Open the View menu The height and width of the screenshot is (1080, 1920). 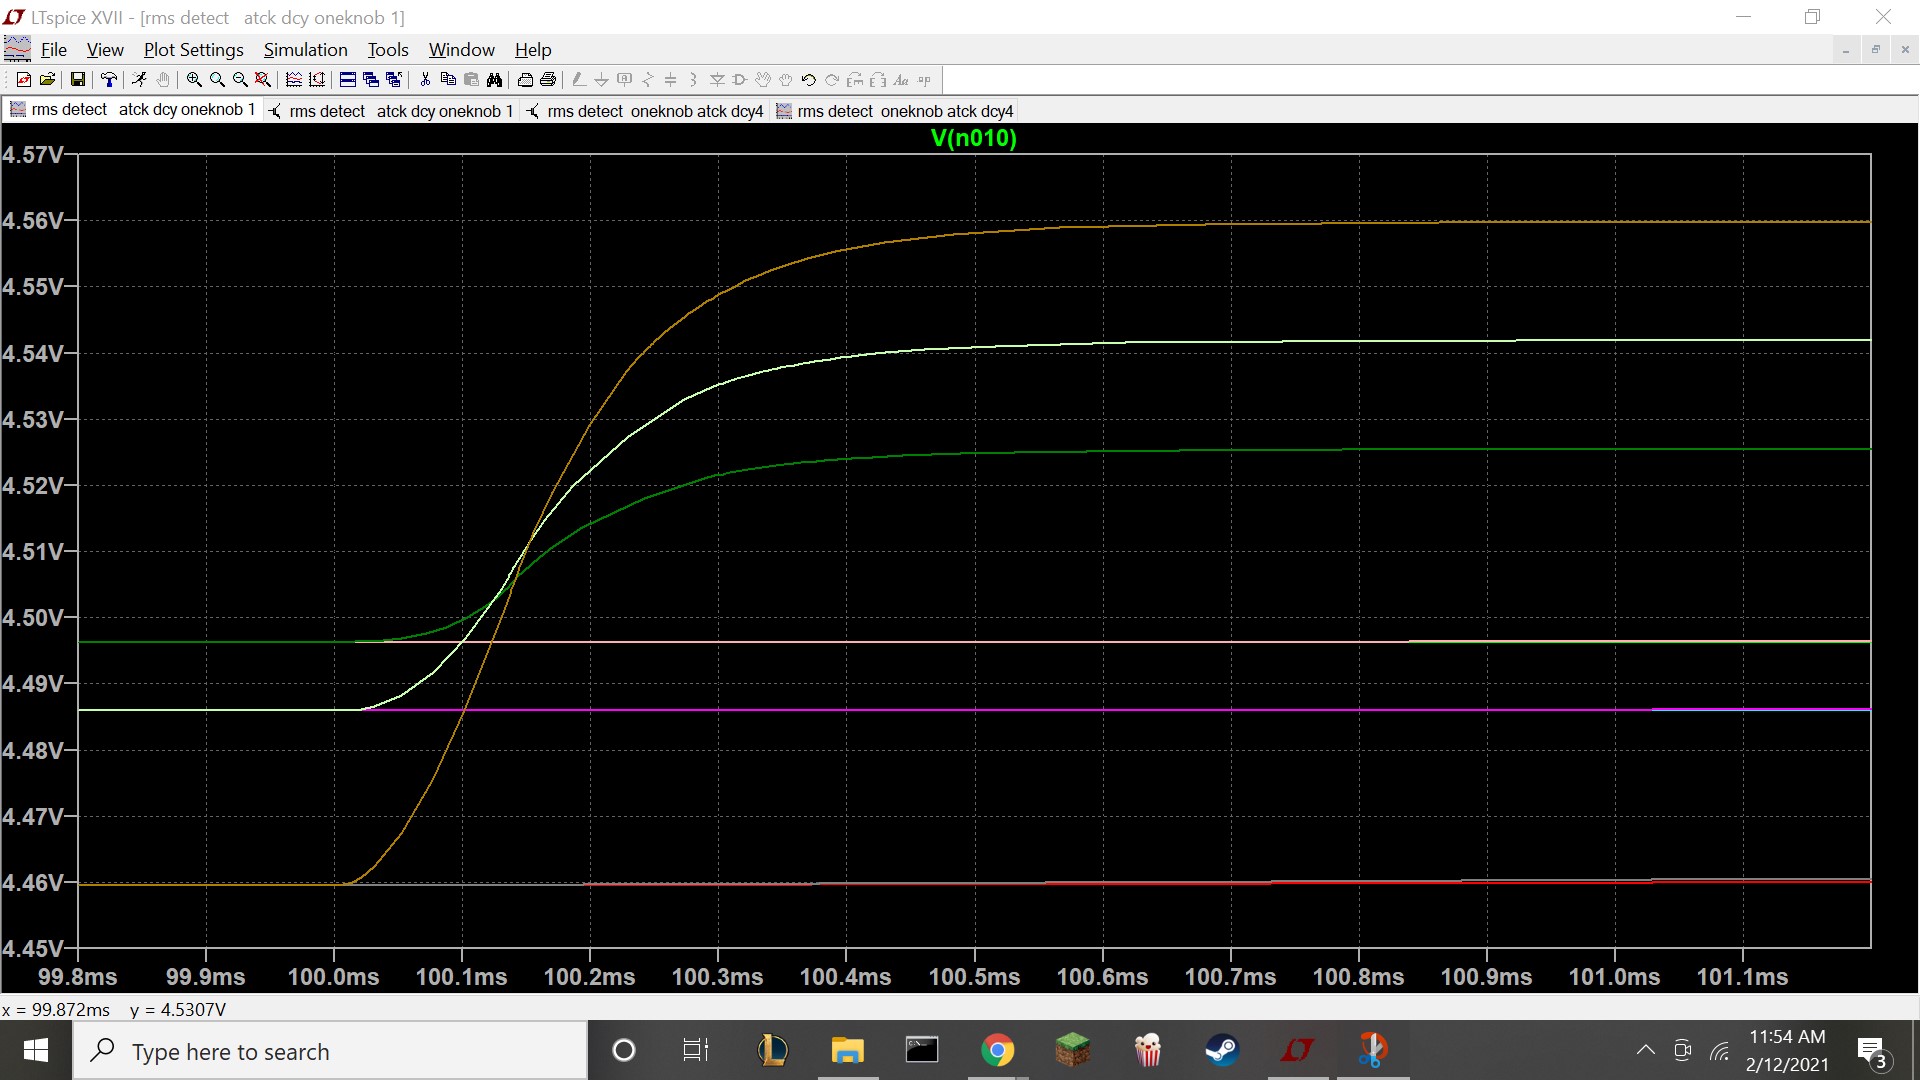pos(105,50)
